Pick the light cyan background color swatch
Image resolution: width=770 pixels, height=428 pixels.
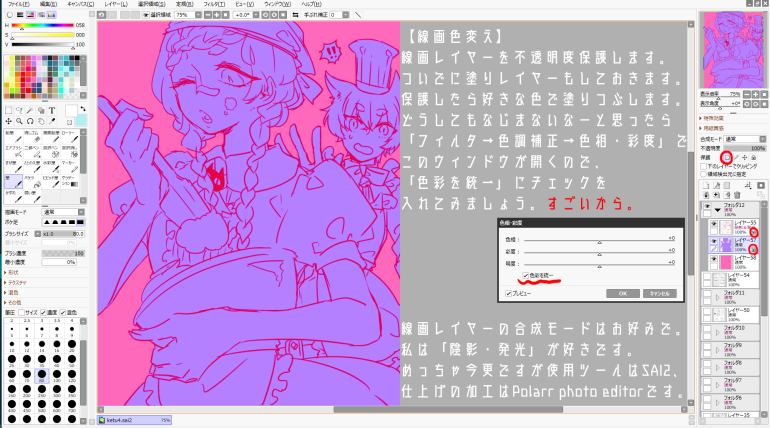click(81, 120)
